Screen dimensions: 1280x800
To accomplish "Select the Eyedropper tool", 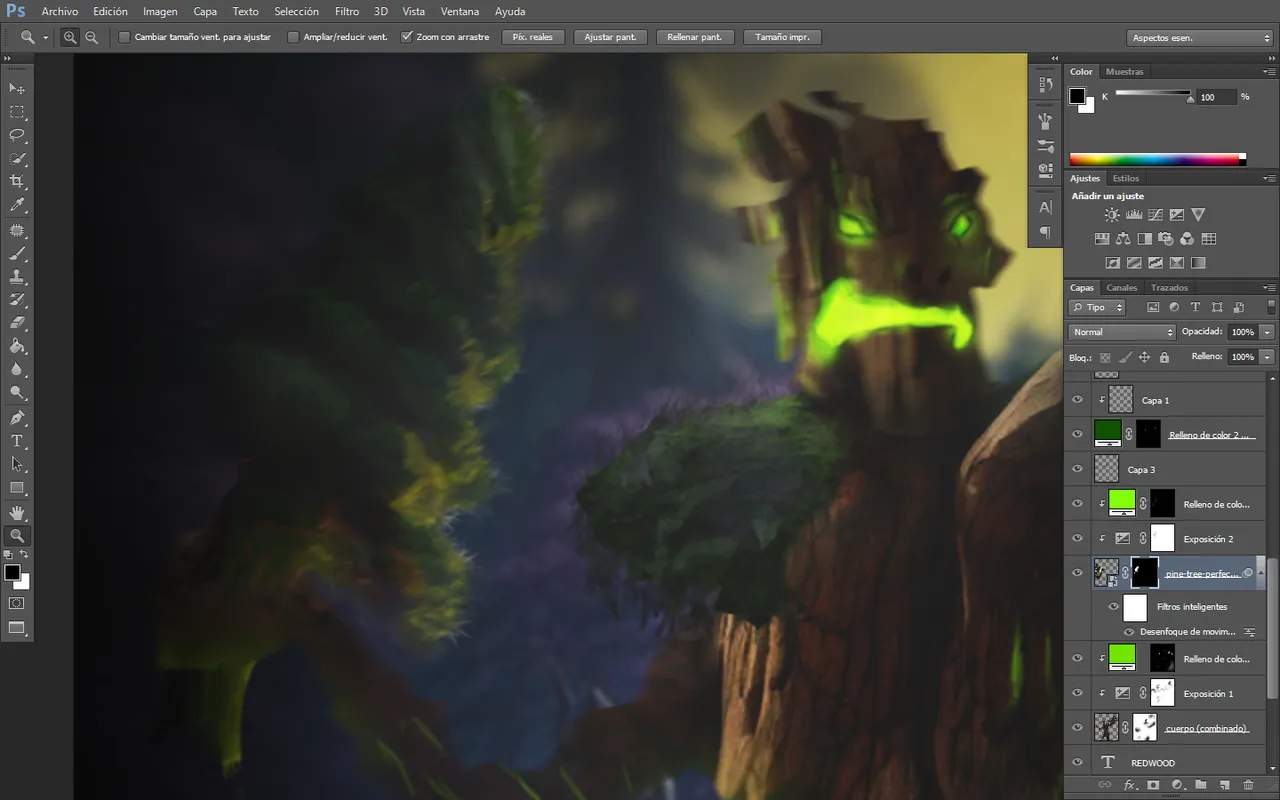I will coord(17,205).
